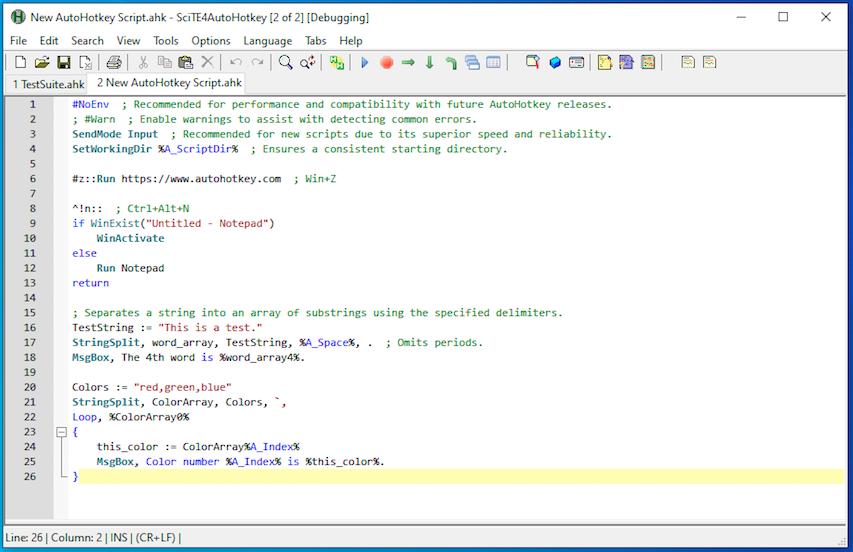853x552 pixels.
Task: Click the blue and yellow document icon
Action: (626, 63)
